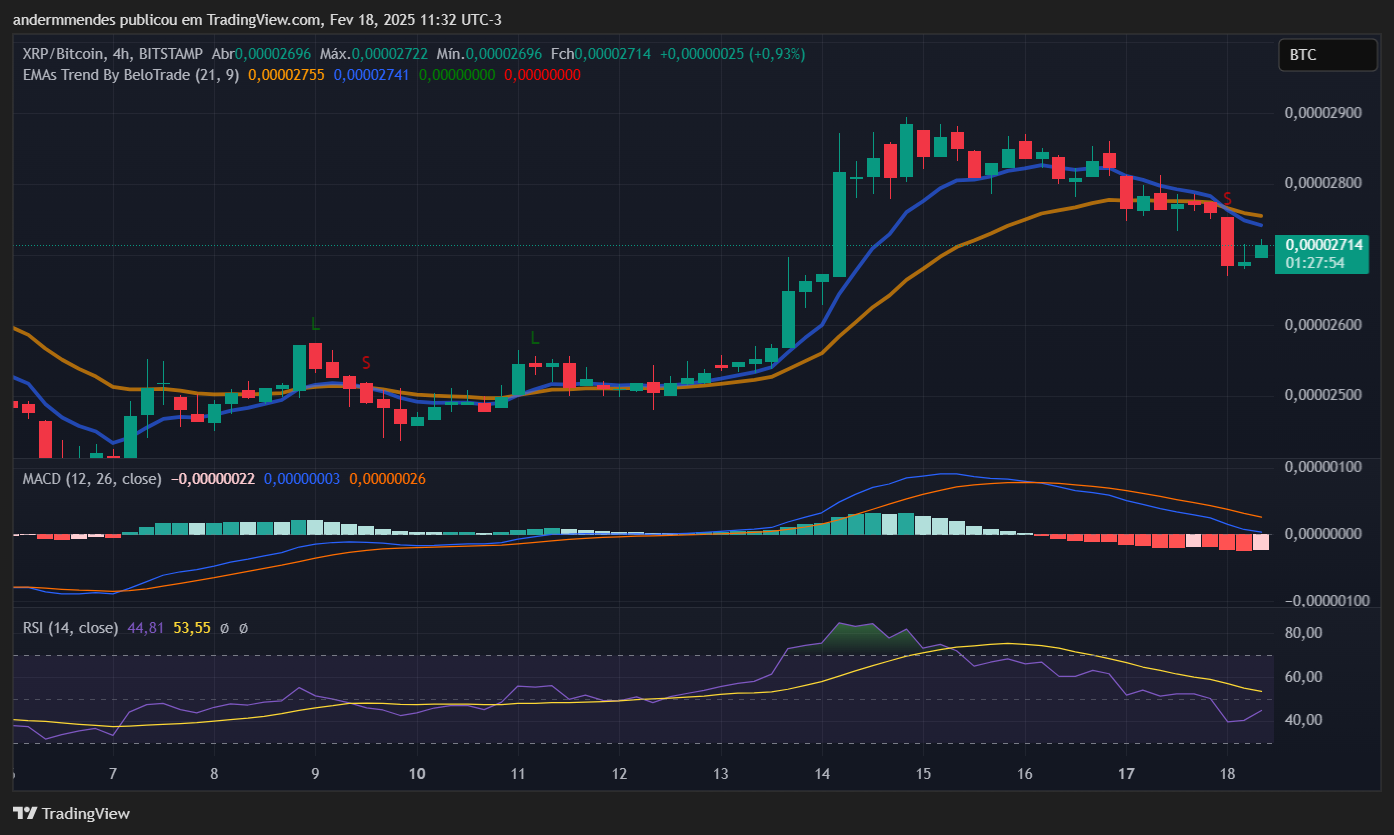Click date 13 on the time axis
This screenshot has width=1394, height=835.
(721, 774)
